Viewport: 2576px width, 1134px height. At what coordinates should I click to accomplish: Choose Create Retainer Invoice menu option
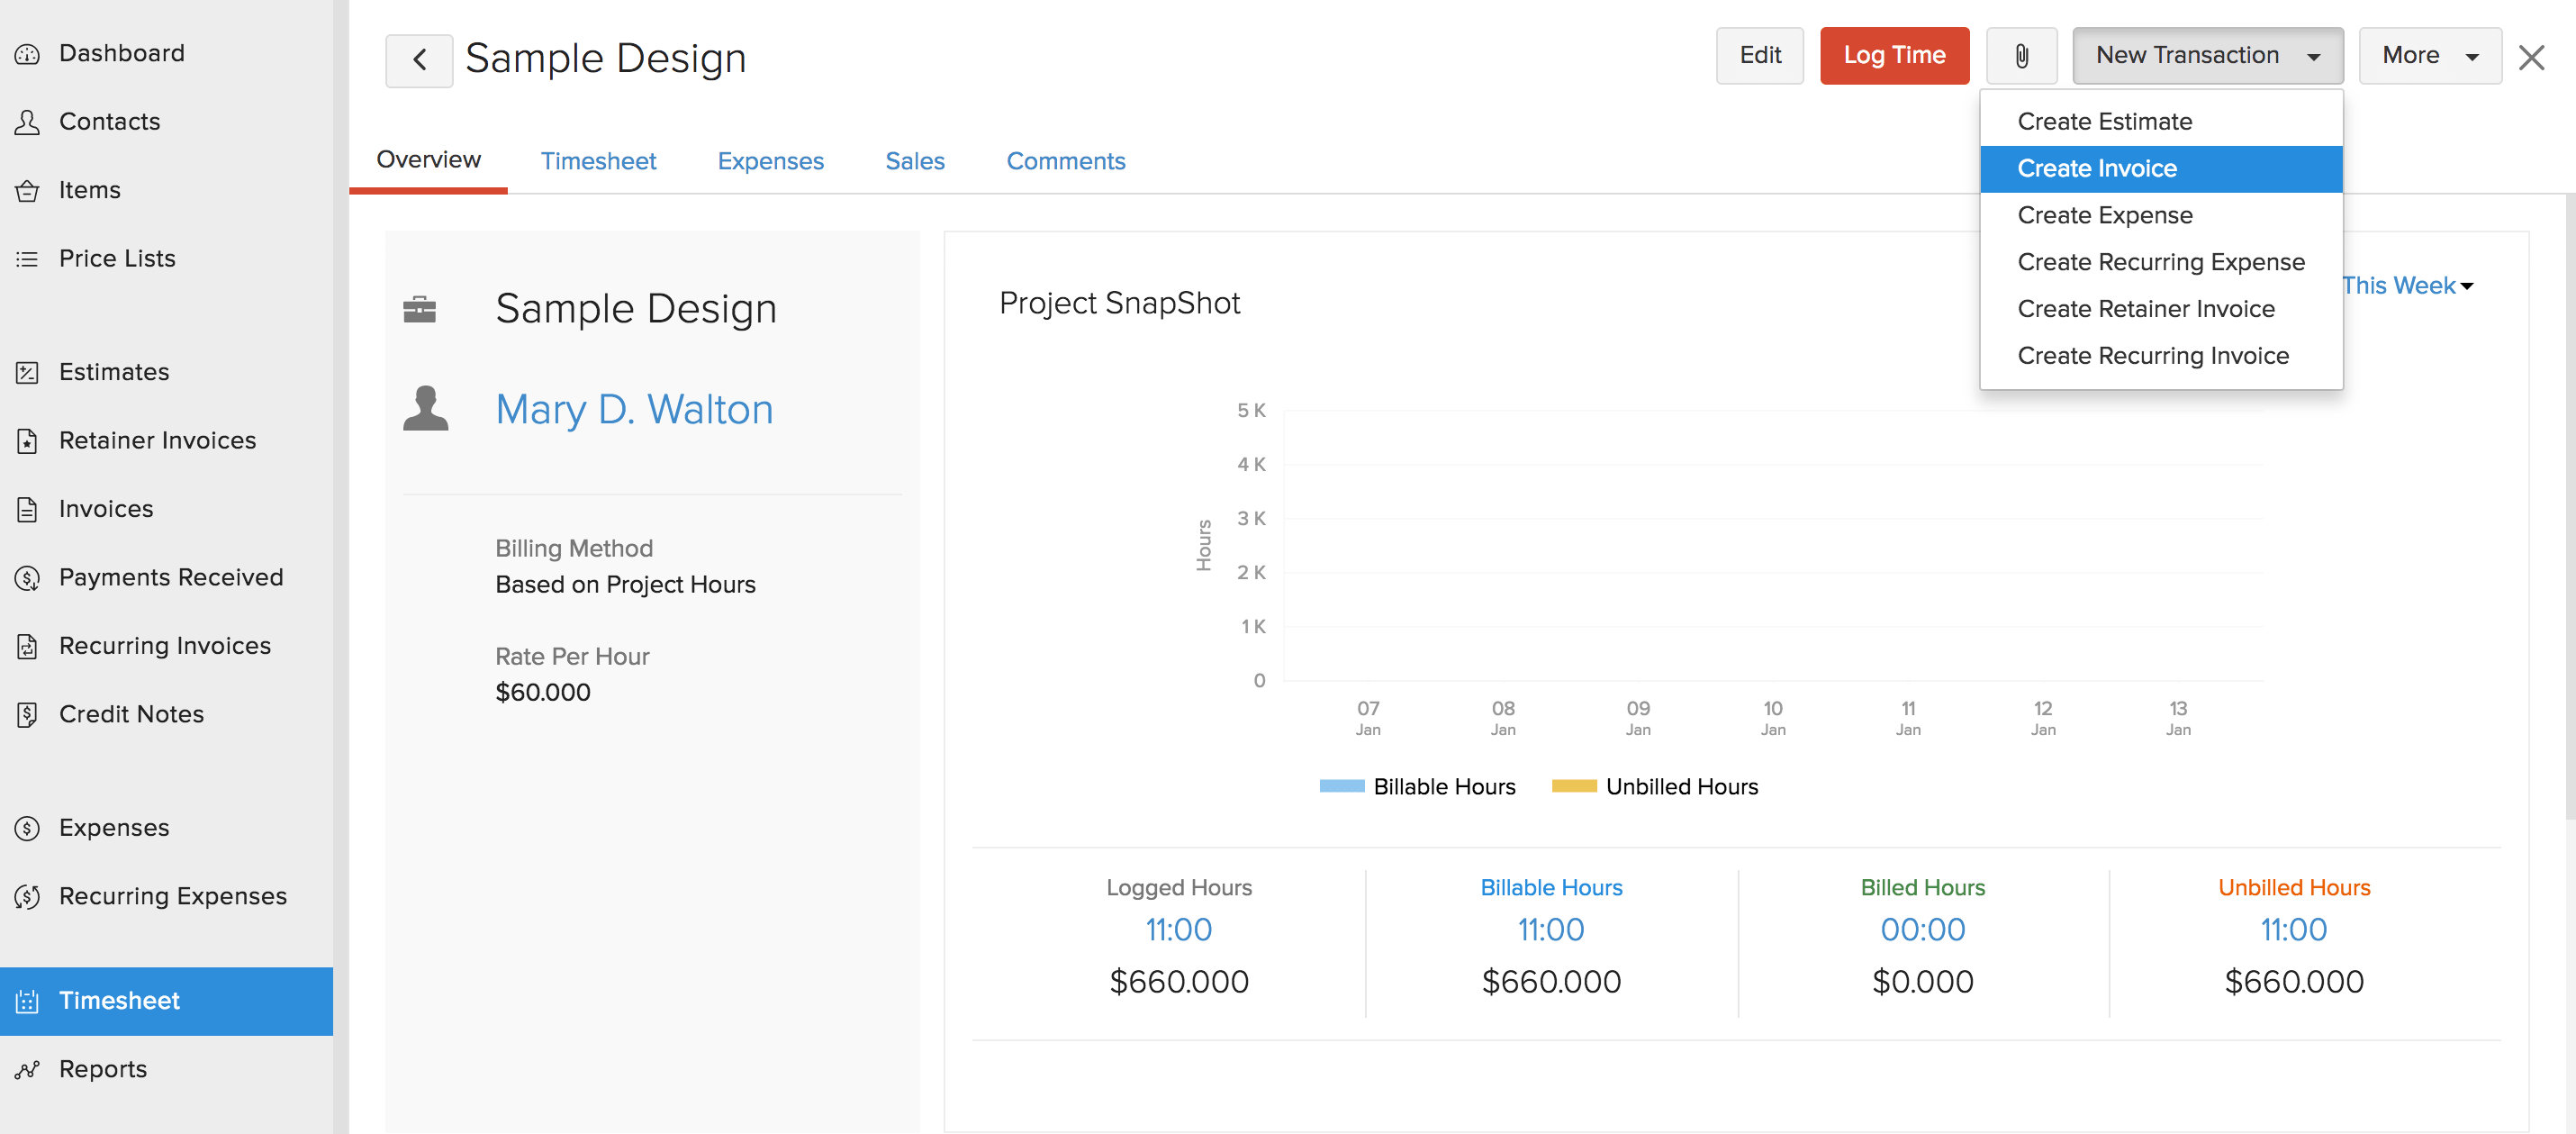2146,309
